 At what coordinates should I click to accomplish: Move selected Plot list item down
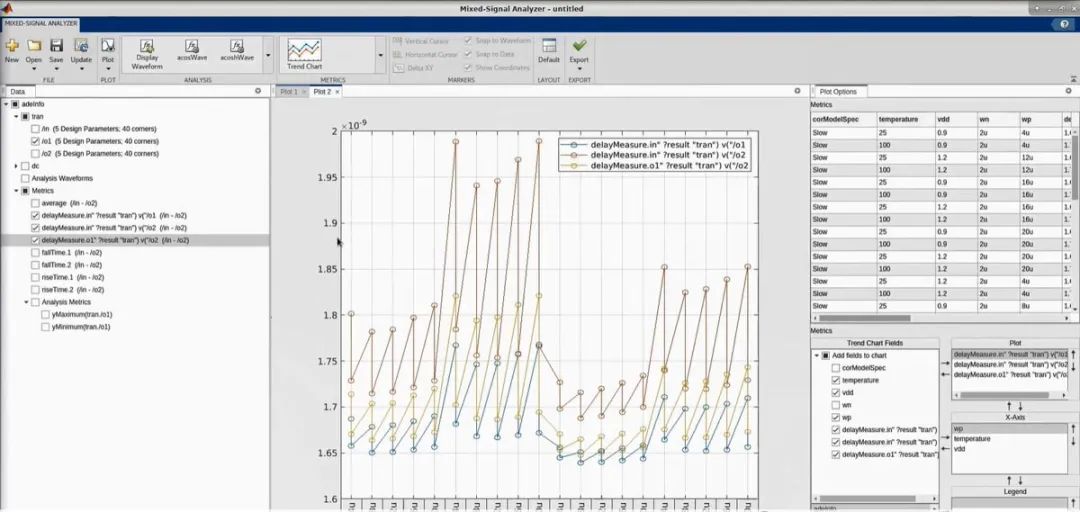(1073, 366)
